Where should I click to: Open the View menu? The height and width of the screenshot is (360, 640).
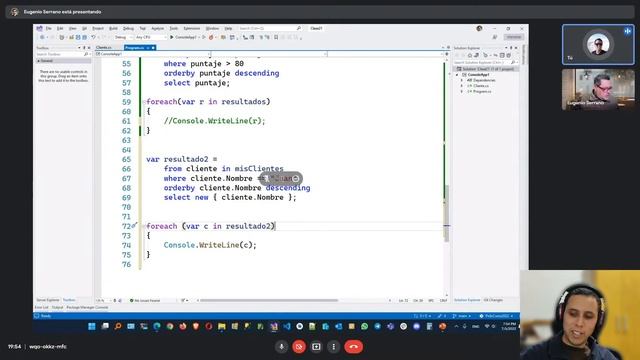pos(72,28)
